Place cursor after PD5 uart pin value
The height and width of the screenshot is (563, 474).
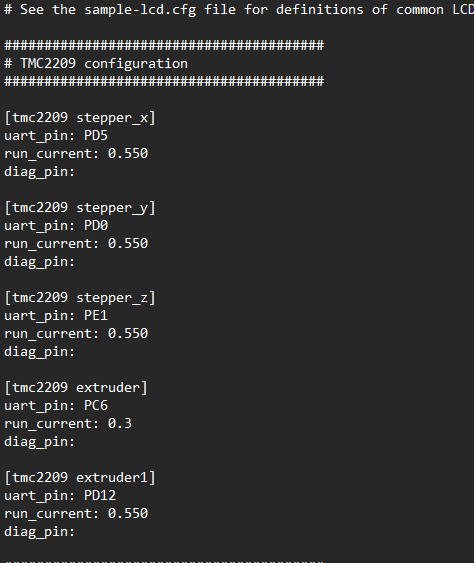tap(108, 136)
